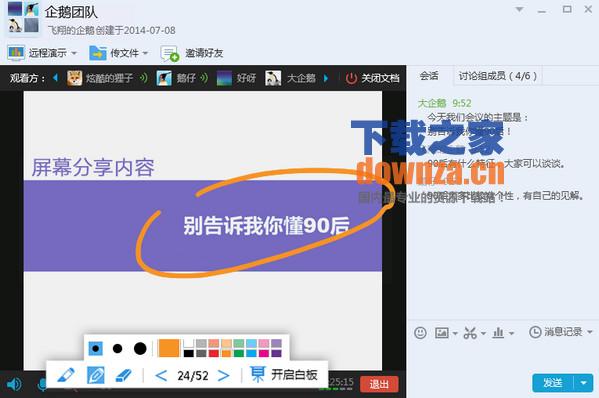Pick the green color swatch

coord(239,353)
